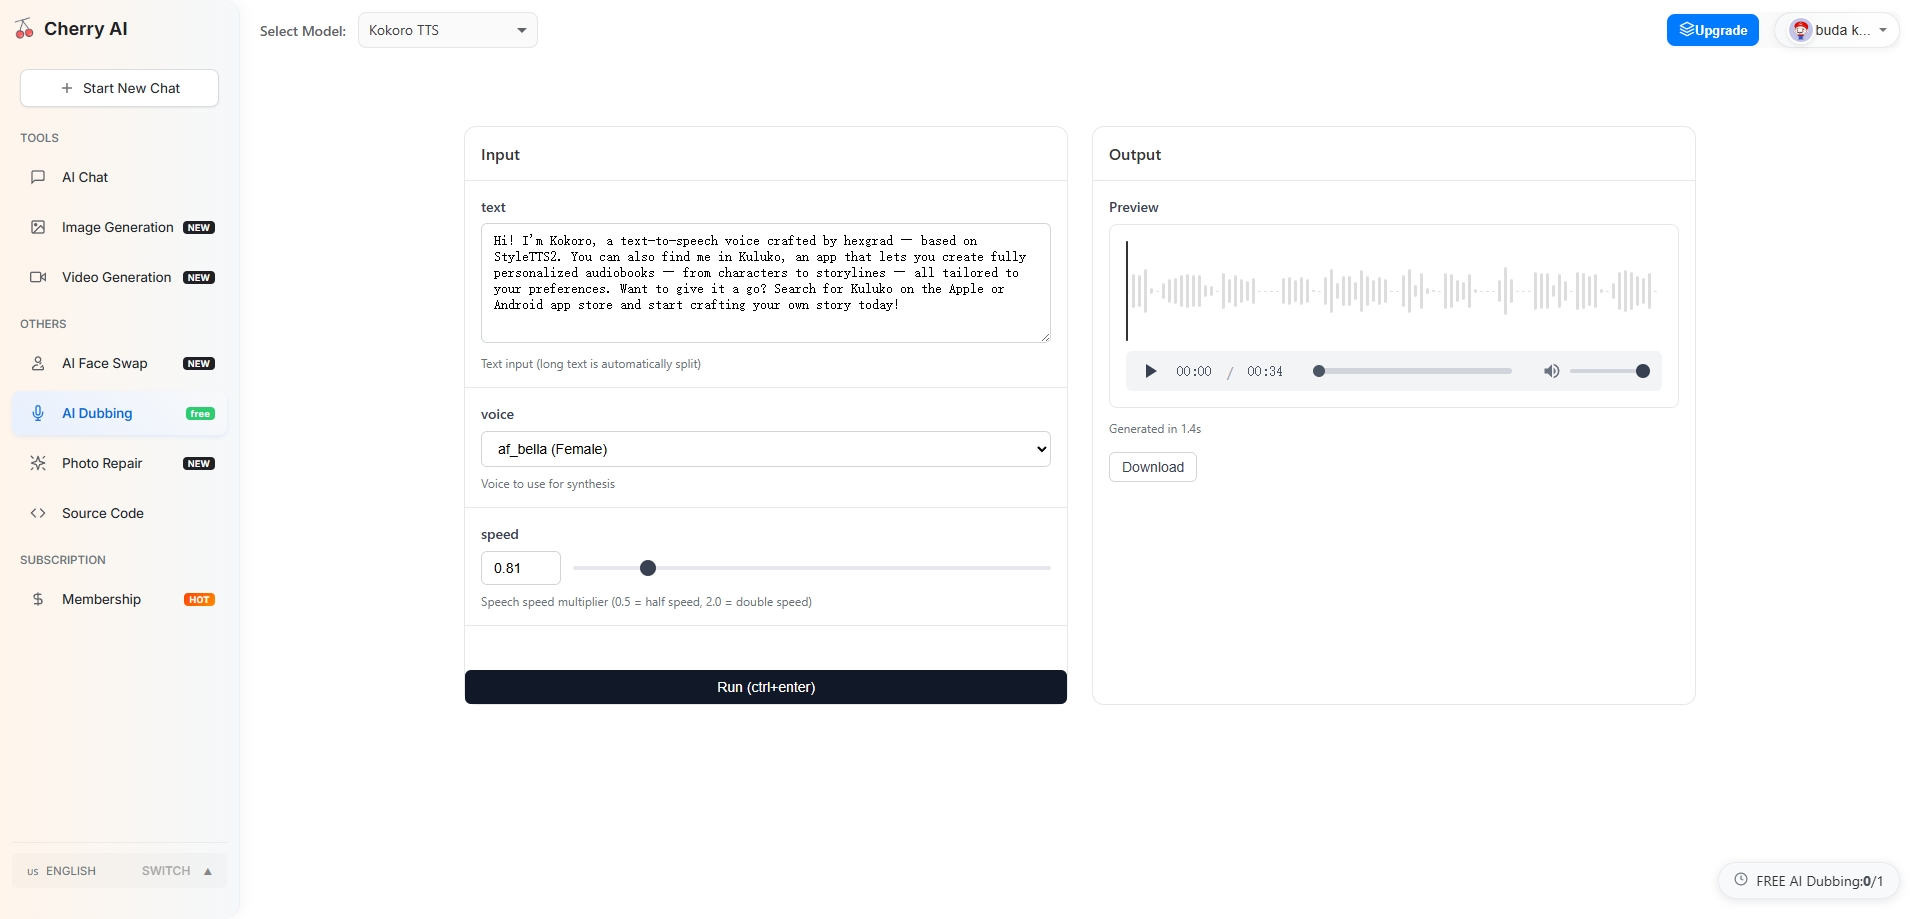
Task: Click the HOT badge beside Membership
Action: 199,599
